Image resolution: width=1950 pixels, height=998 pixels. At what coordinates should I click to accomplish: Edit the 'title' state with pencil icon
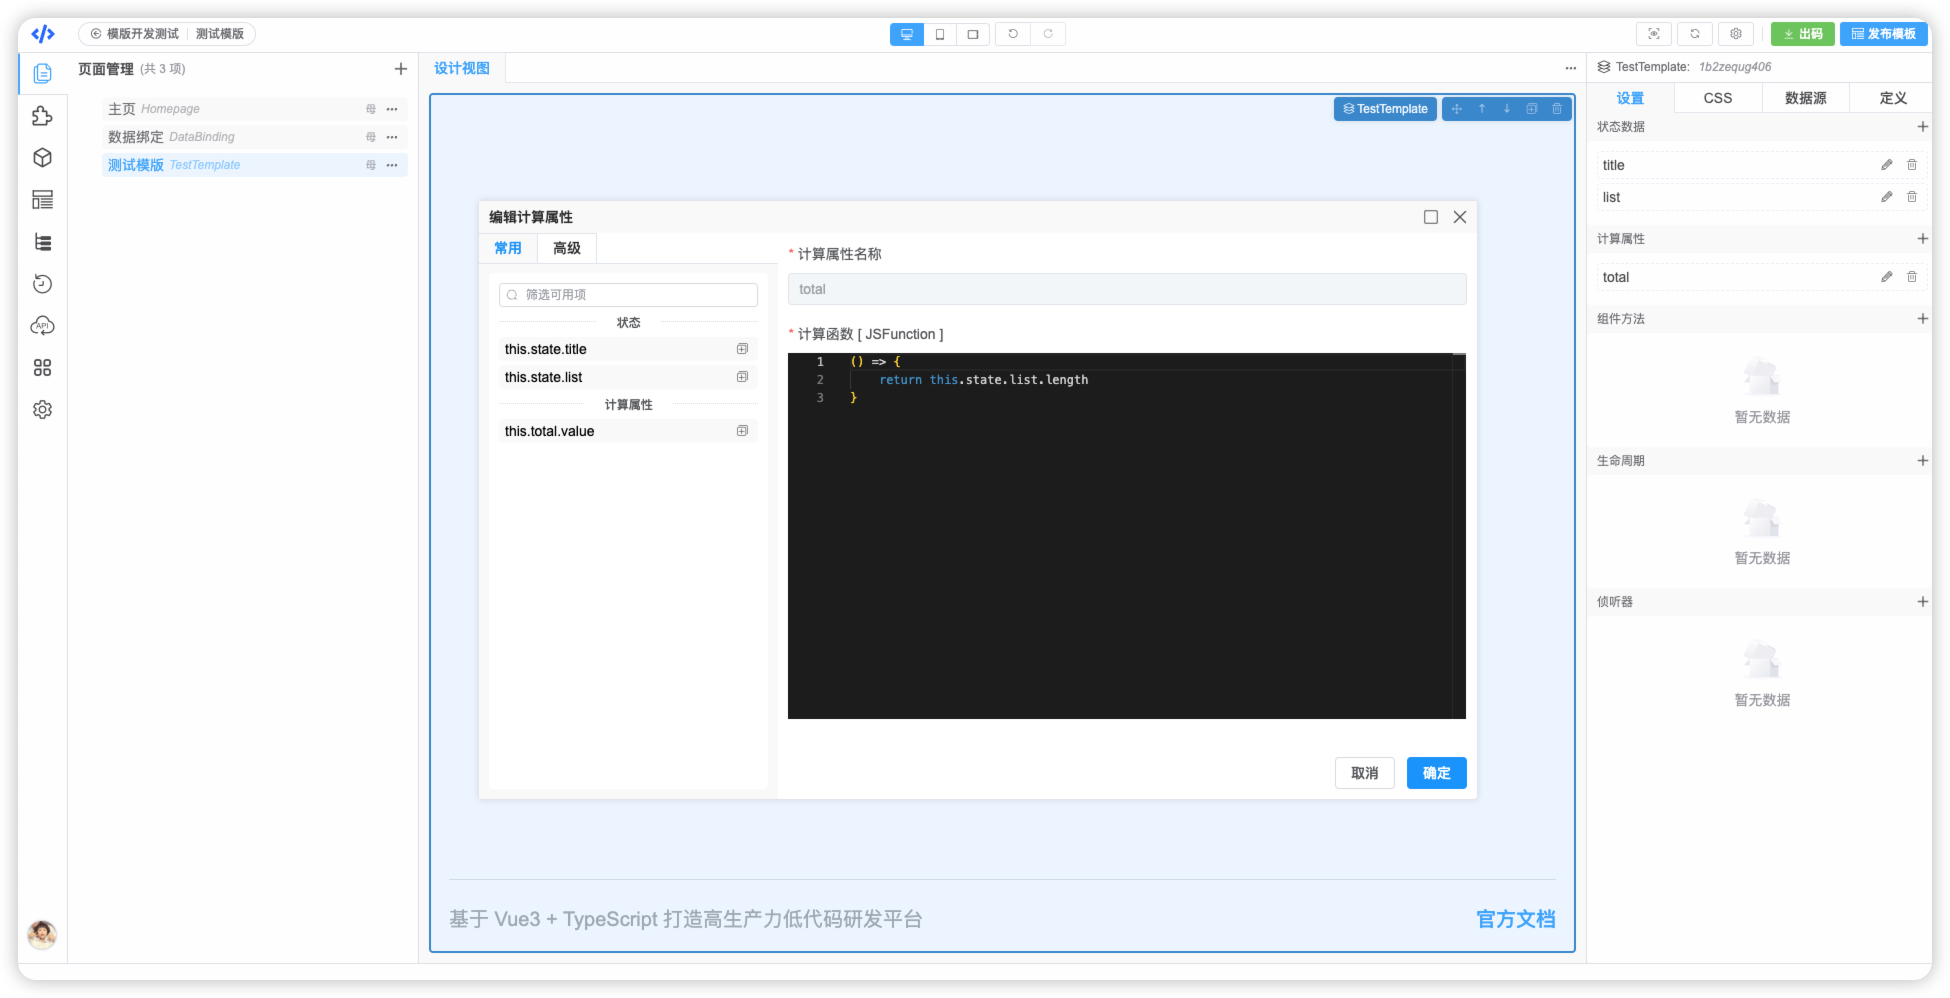click(x=1886, y=165)
